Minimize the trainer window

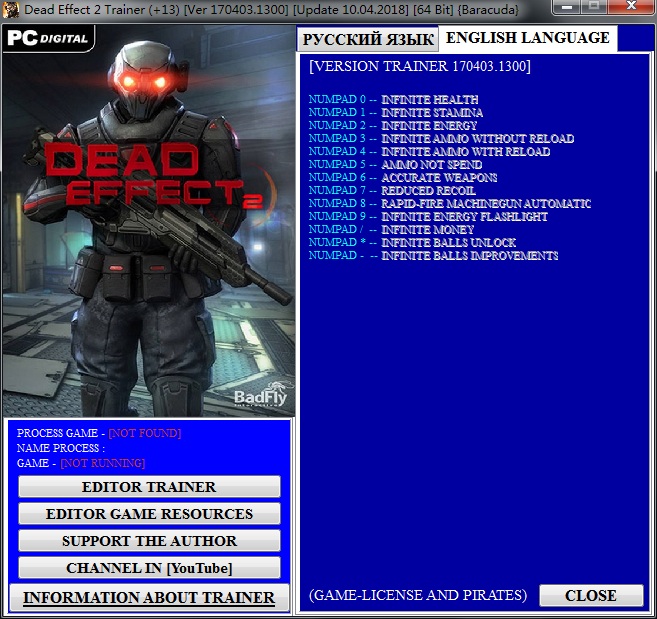coord(567,7)
